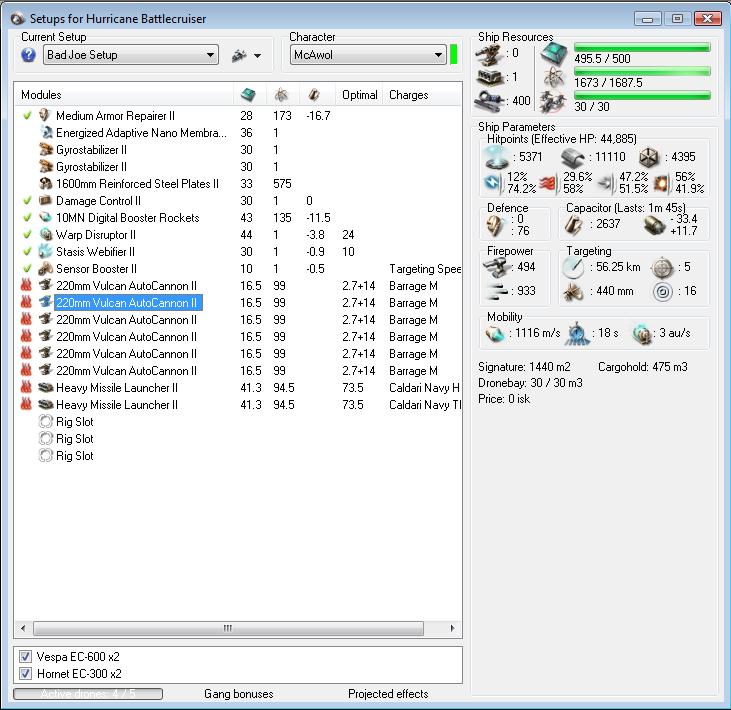Click the Modules column header
Image resolution: width=731 pixels, height=710 pixels.
(x=41, y=95)
